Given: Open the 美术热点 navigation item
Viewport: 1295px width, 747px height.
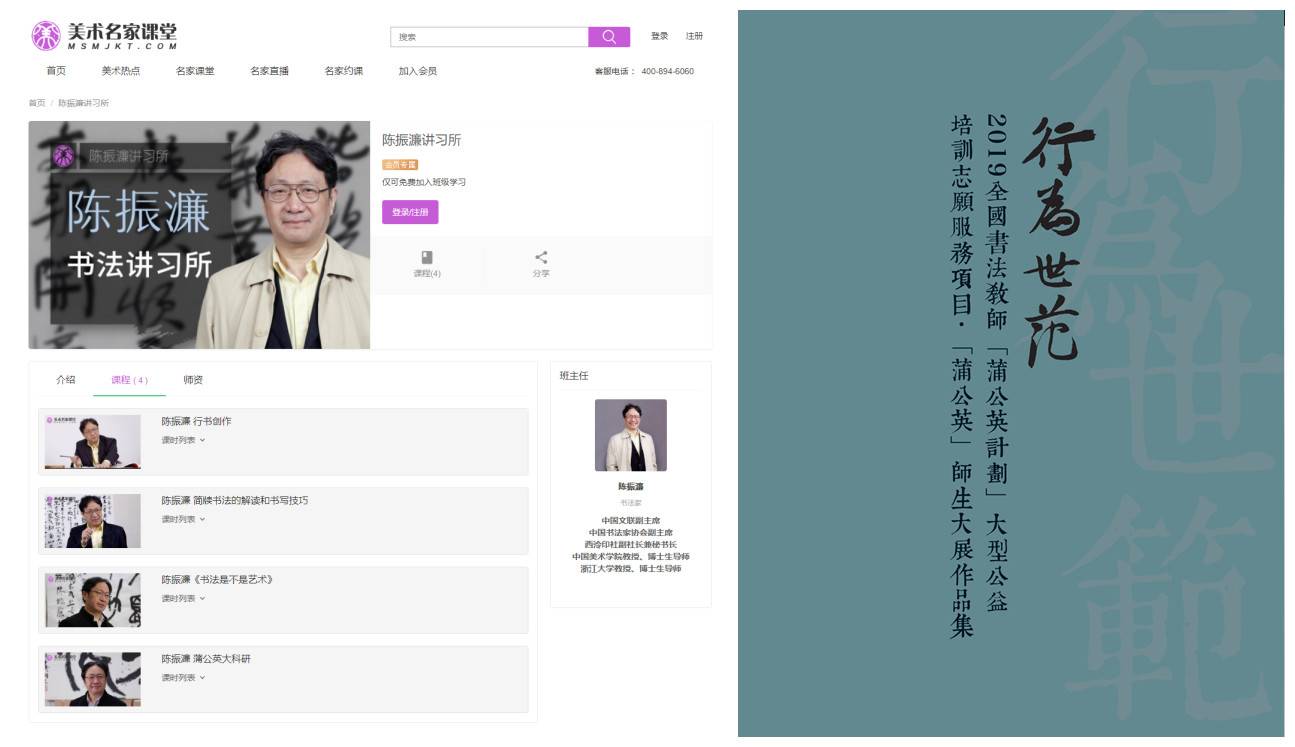Looking at the screenshot, I should point(121,71).
